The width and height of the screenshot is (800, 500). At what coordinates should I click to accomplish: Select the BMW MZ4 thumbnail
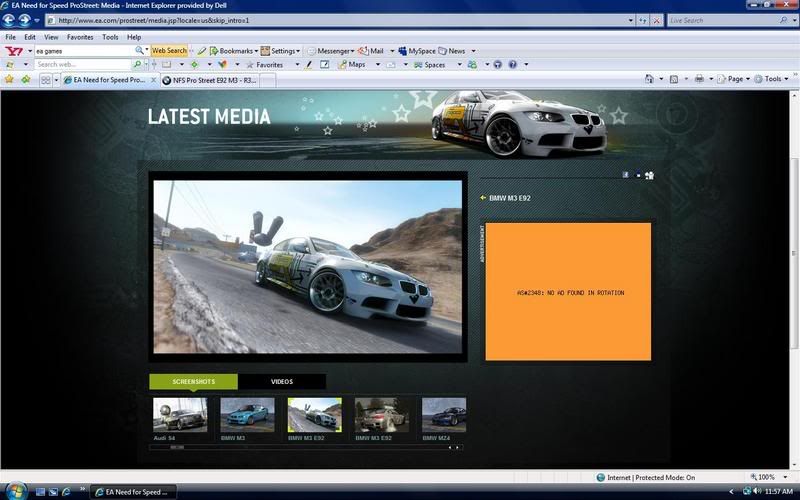[443, 415]
